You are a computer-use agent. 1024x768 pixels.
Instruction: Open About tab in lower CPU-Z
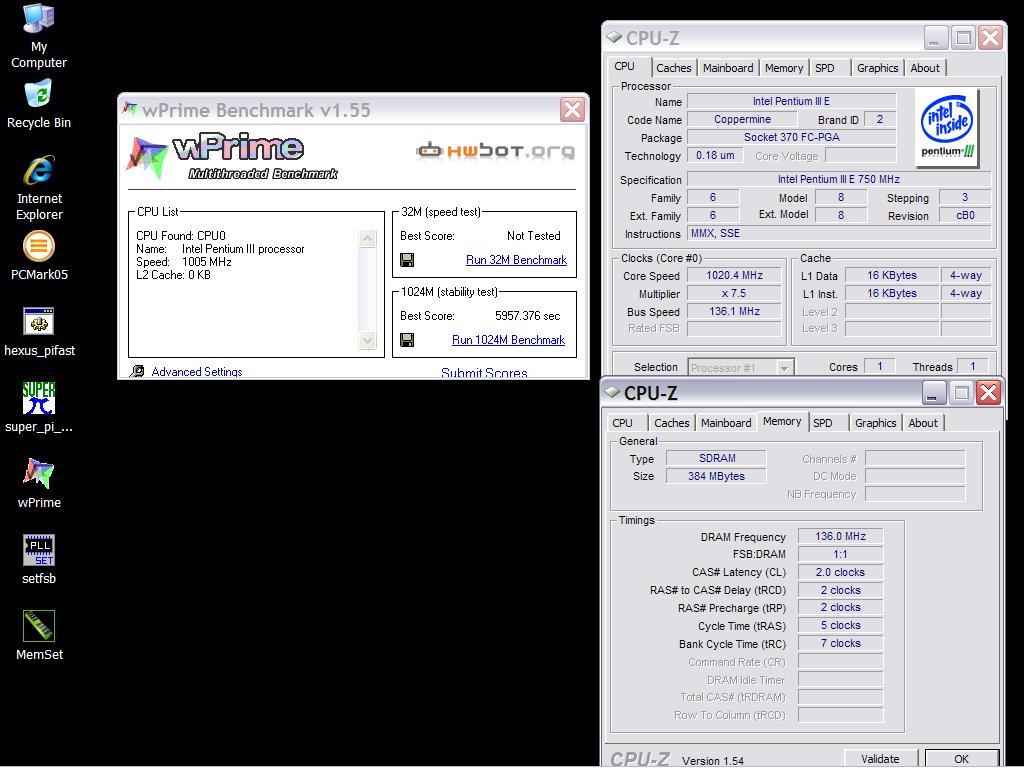(923, 423)
